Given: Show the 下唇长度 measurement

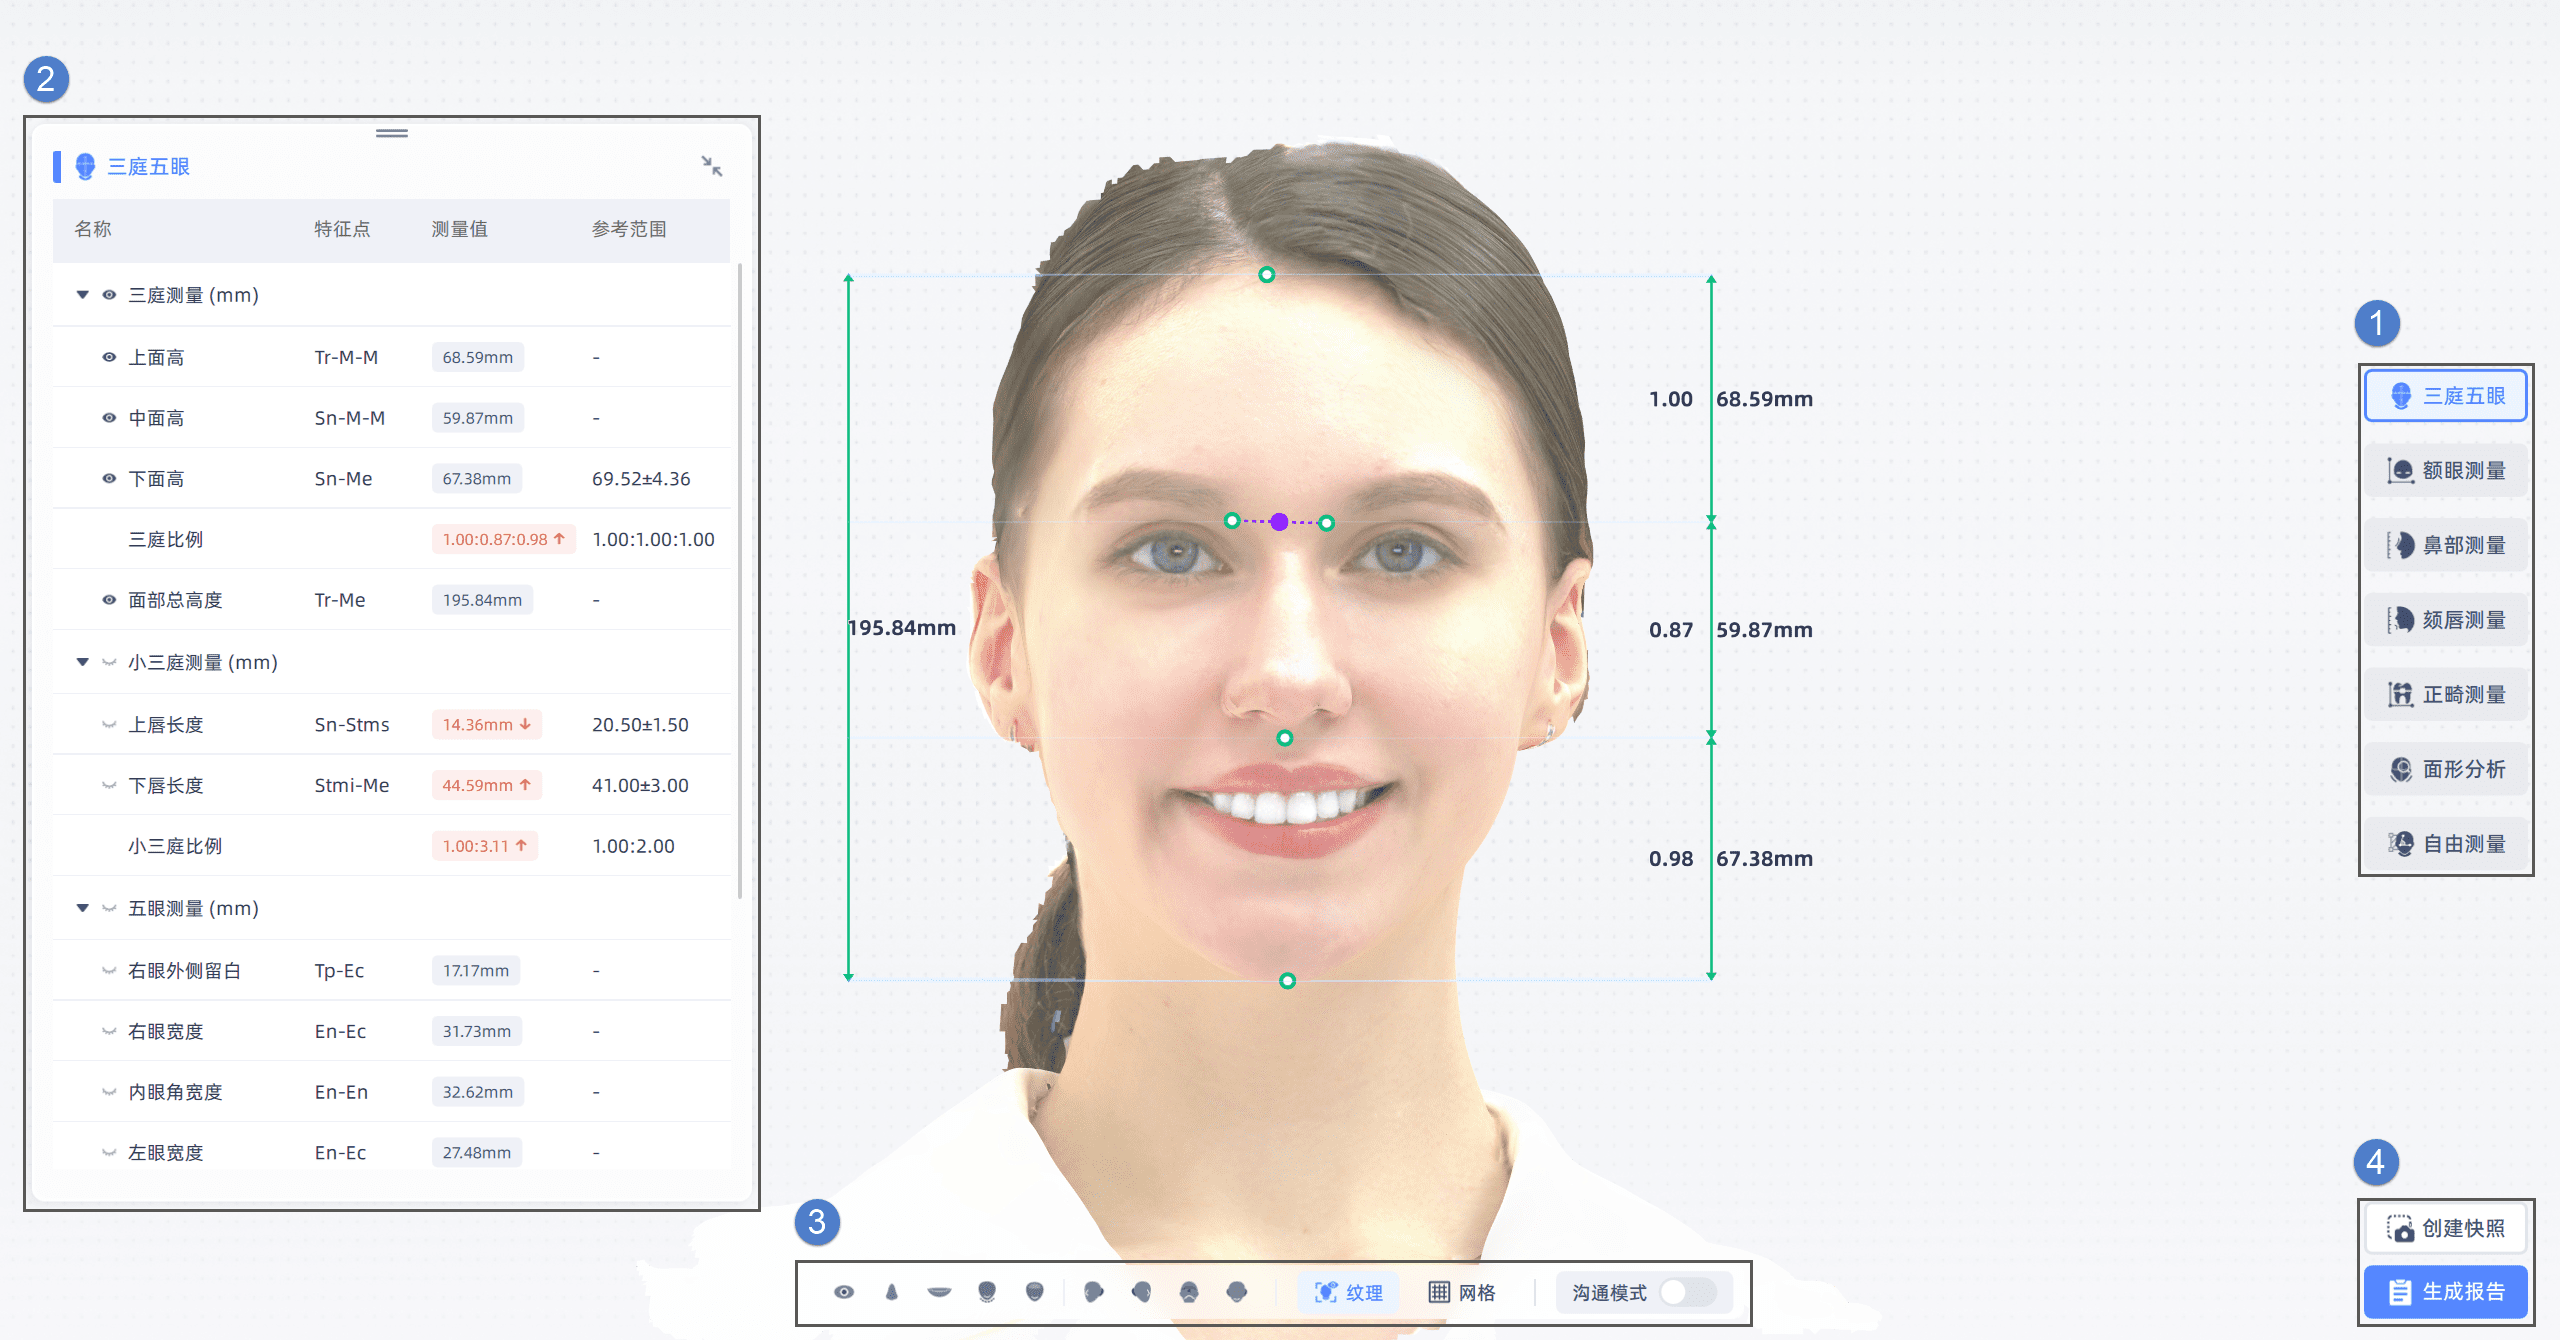Looking at the screenshot, I should 109,785.
